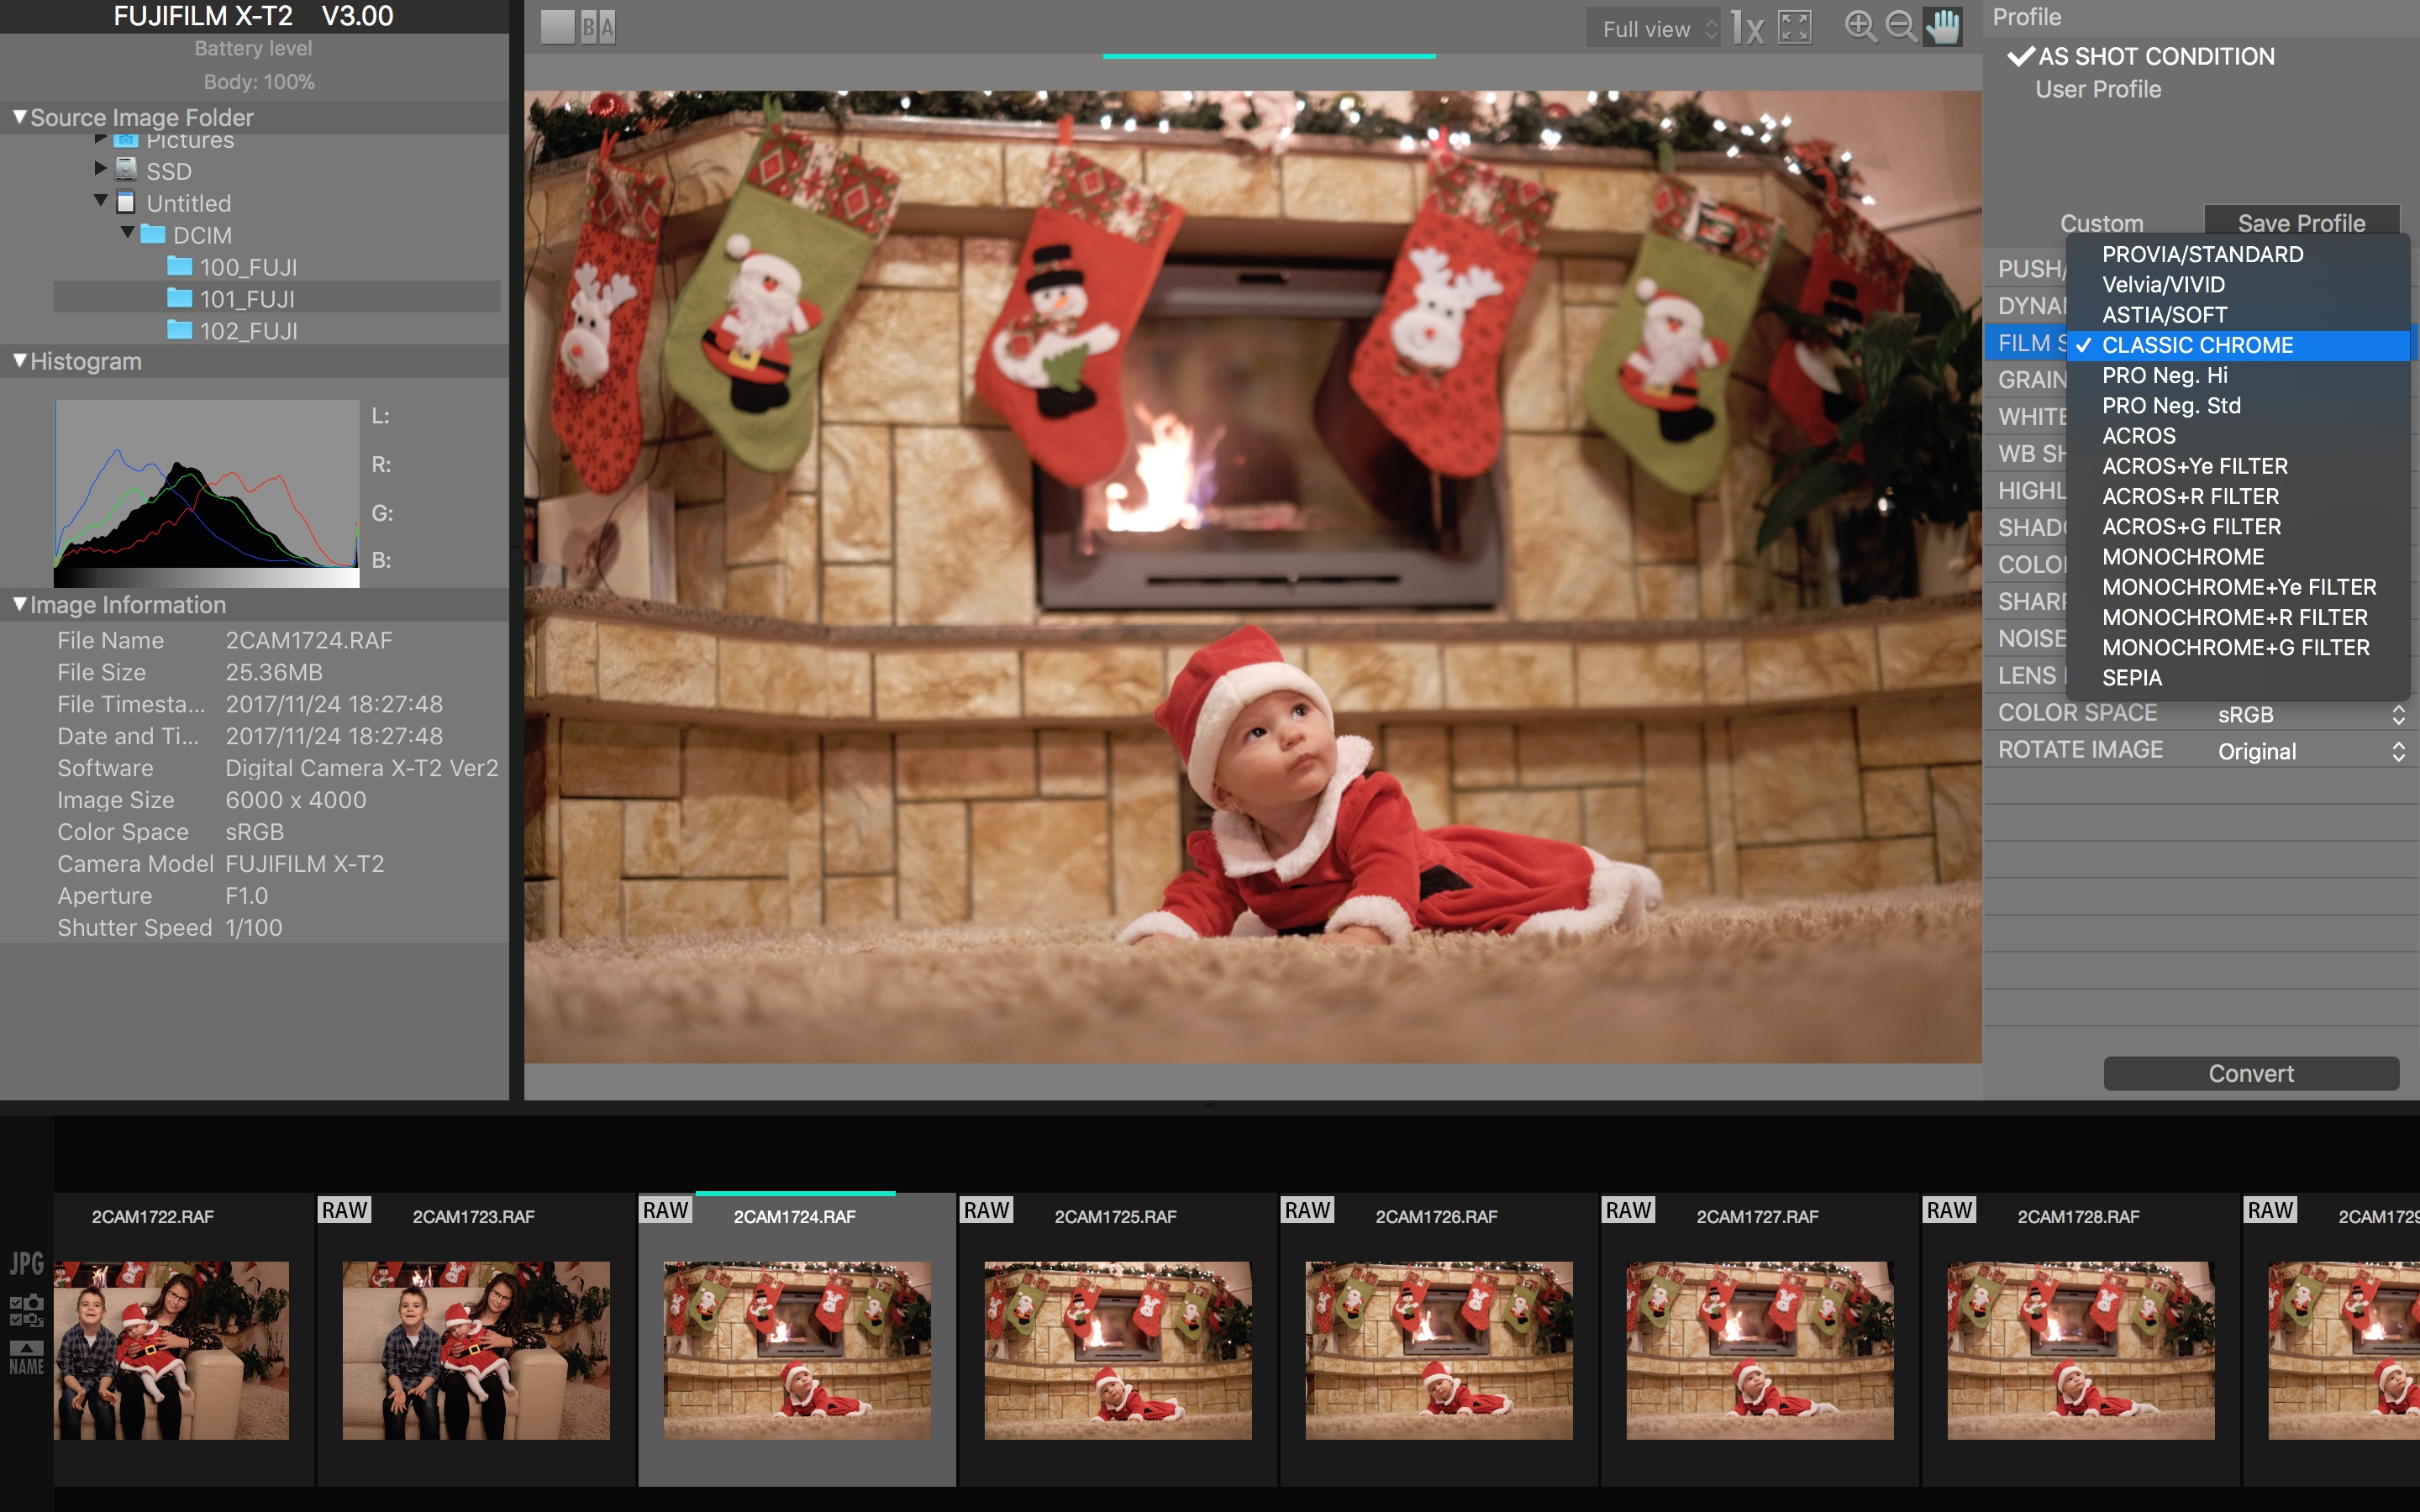Click the Save Profile button
This screenshot has height=1512, width=2420.
click(x=2301, y=221)
